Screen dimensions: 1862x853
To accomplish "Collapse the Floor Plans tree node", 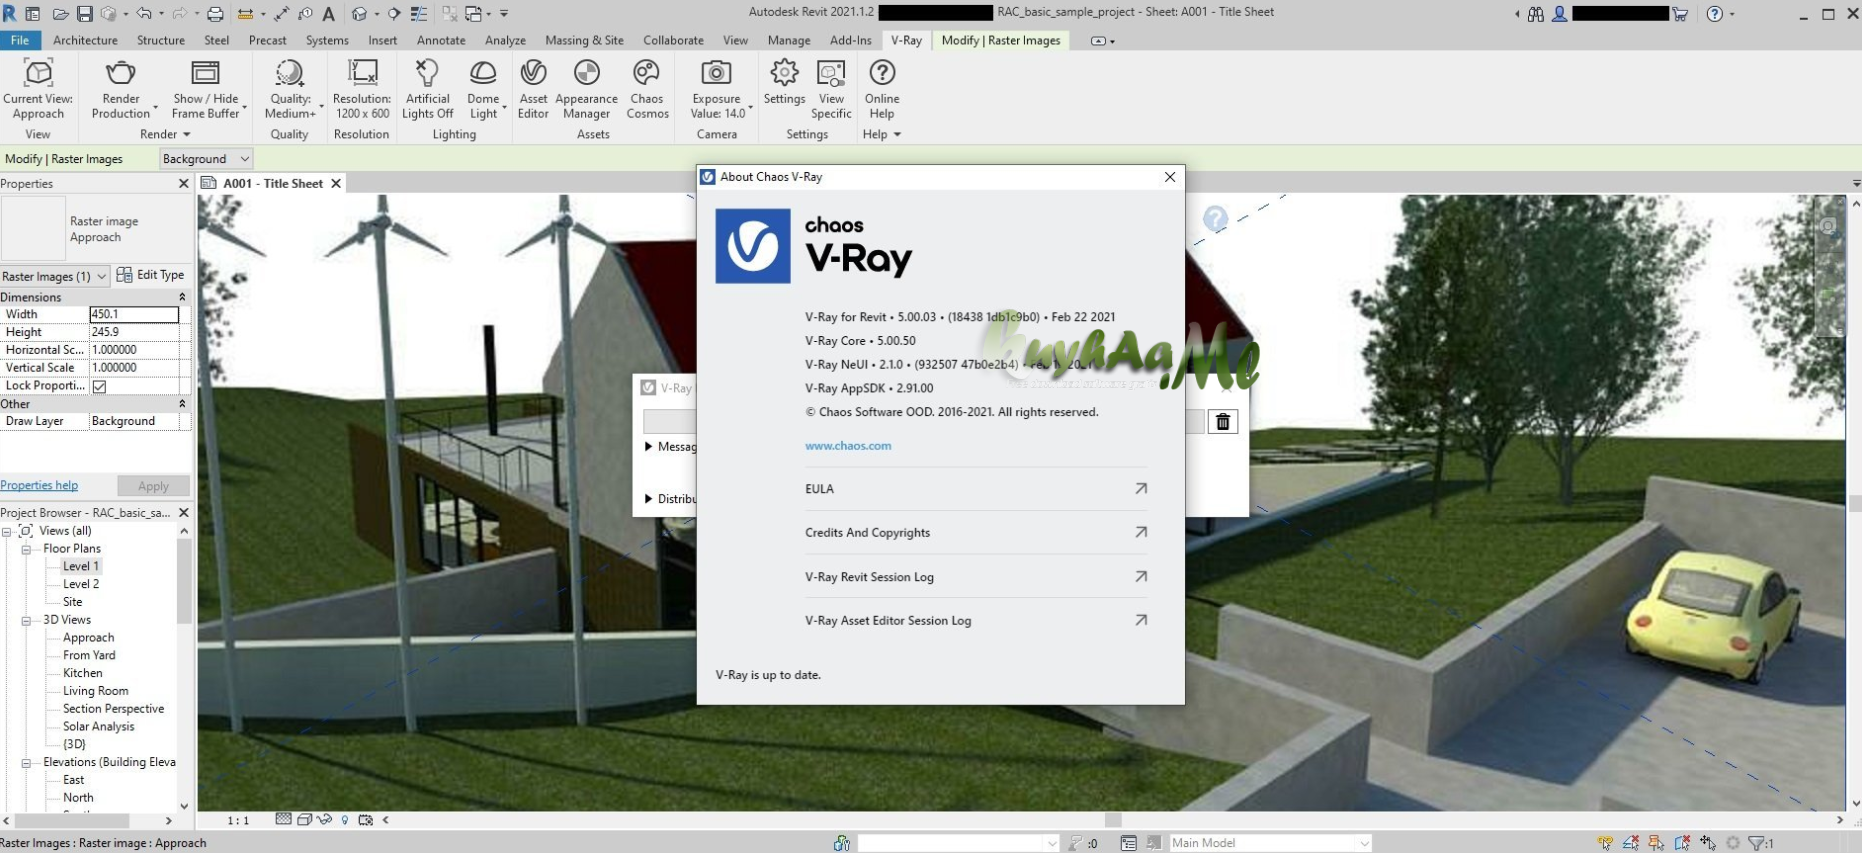I will point(26,549).
